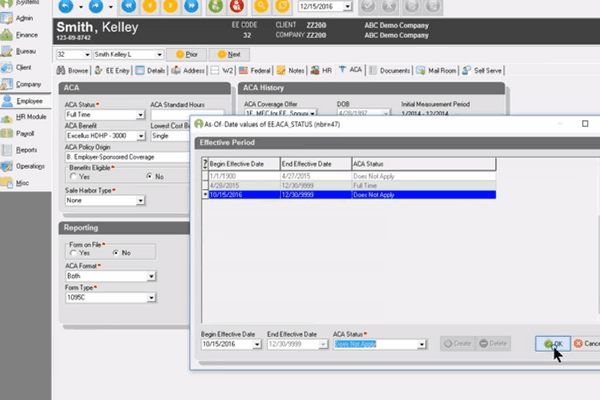Confirm dialog with the OK button
This screenshot has height=400, width=600.
[x=553, y=344]
